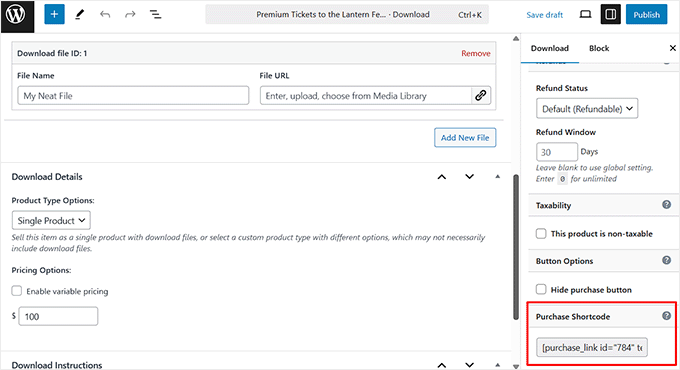Focus the File URL field

[x=366, y=95]
